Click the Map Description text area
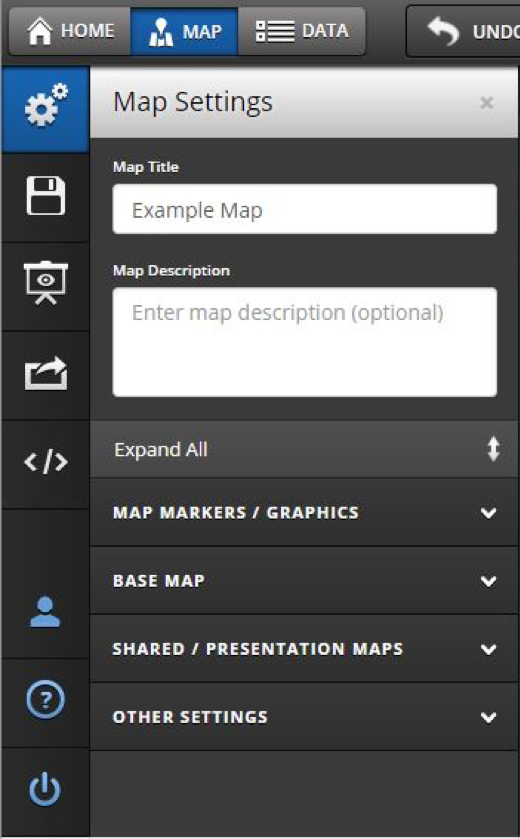520x839 pixels. click(x=304, y=342)
